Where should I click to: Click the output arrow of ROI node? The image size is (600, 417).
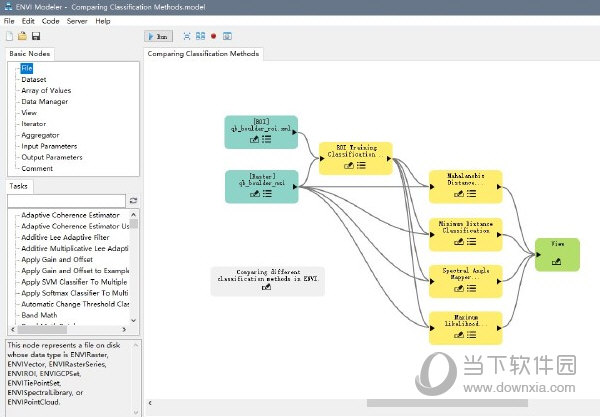click(294, 132)
